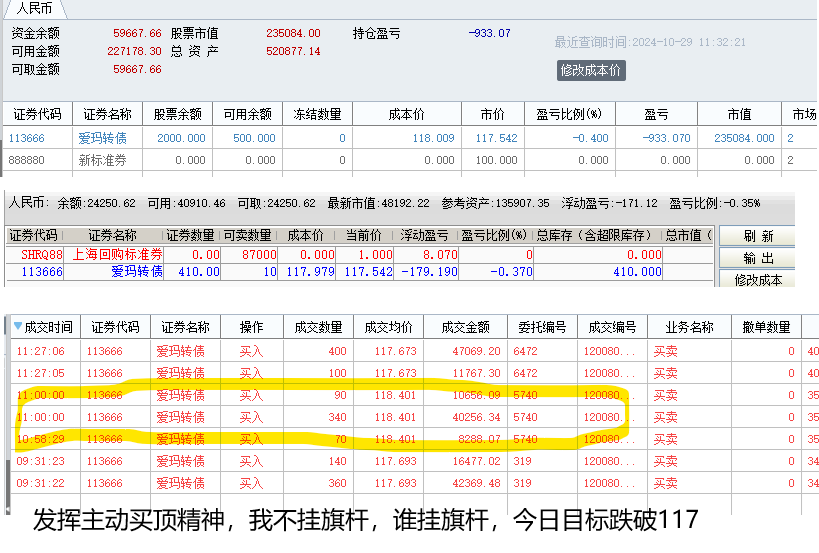Select the 11:27:06 trade record row

(400, 351)
